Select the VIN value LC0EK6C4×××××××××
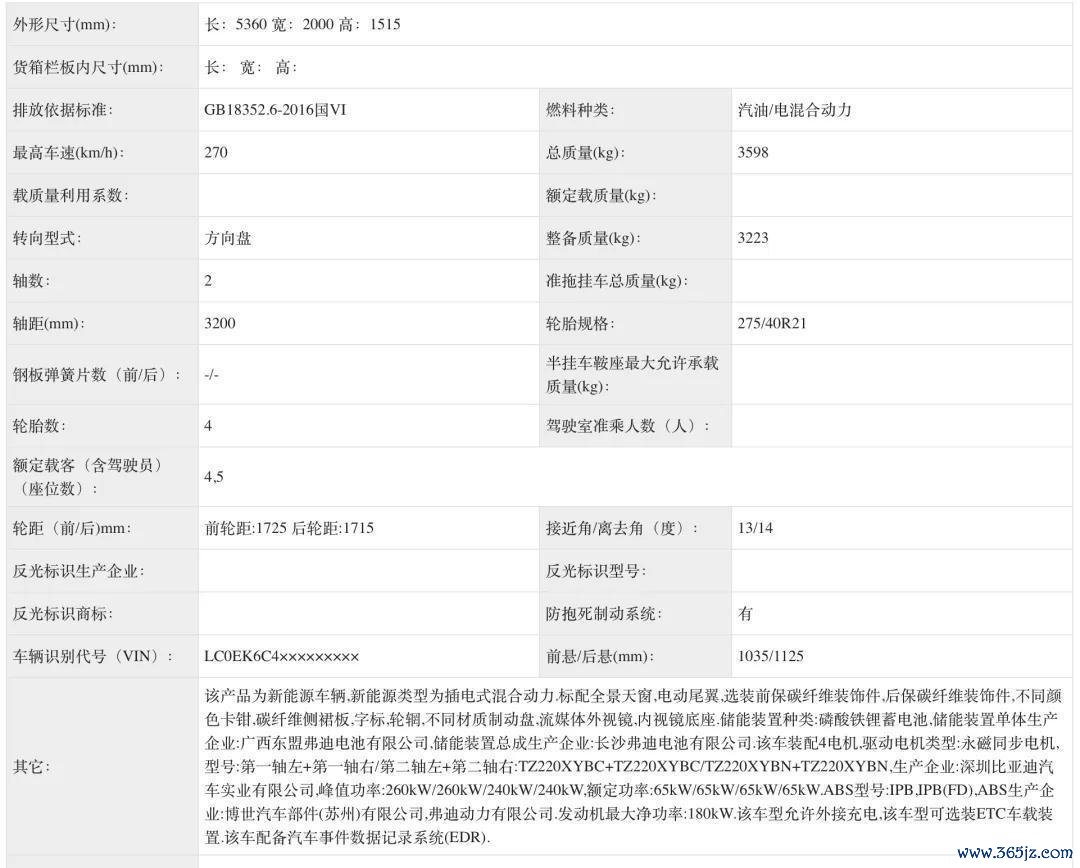Viewport: 1080px width, 868px height. tap(281, 656)
